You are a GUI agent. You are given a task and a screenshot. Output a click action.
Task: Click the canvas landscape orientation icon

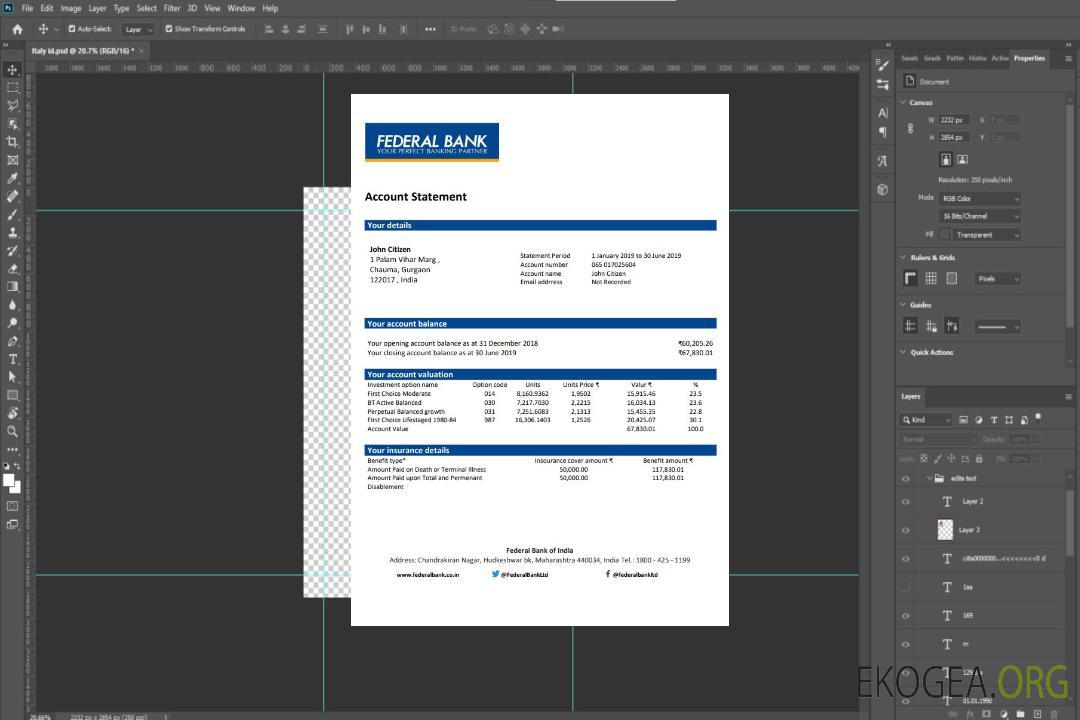(x=962, y=159)
